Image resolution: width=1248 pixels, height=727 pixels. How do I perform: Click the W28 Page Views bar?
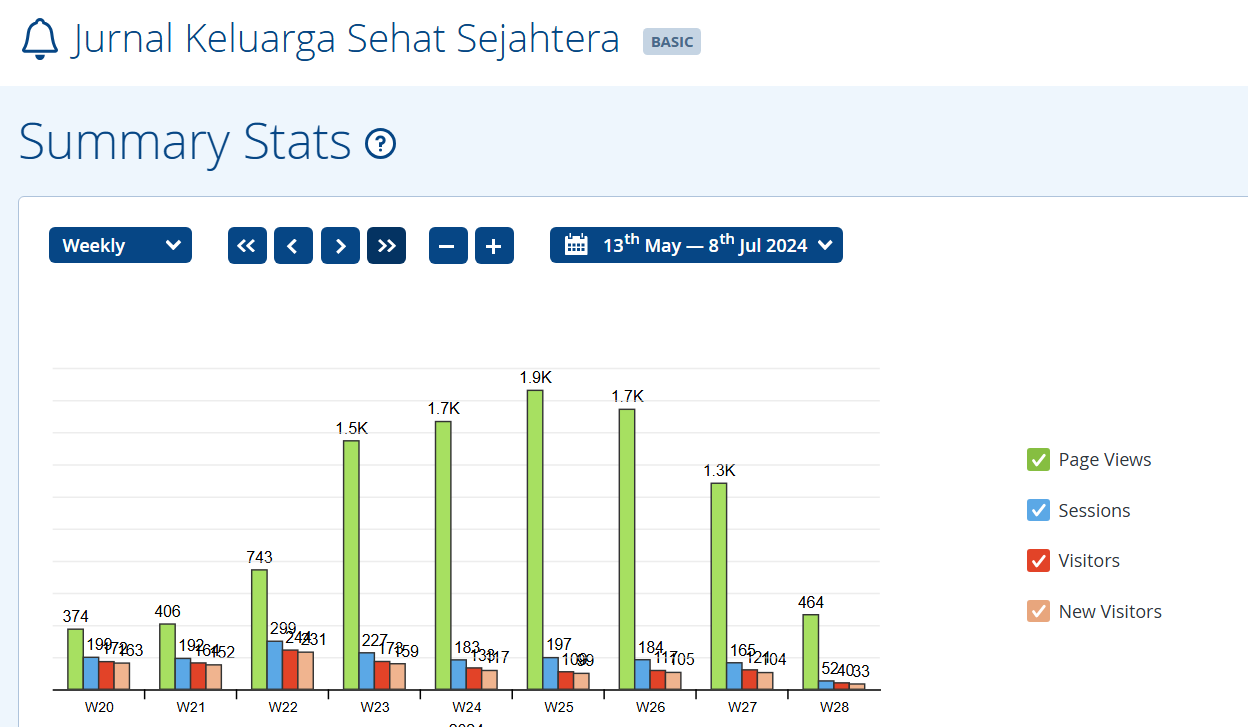811,652
